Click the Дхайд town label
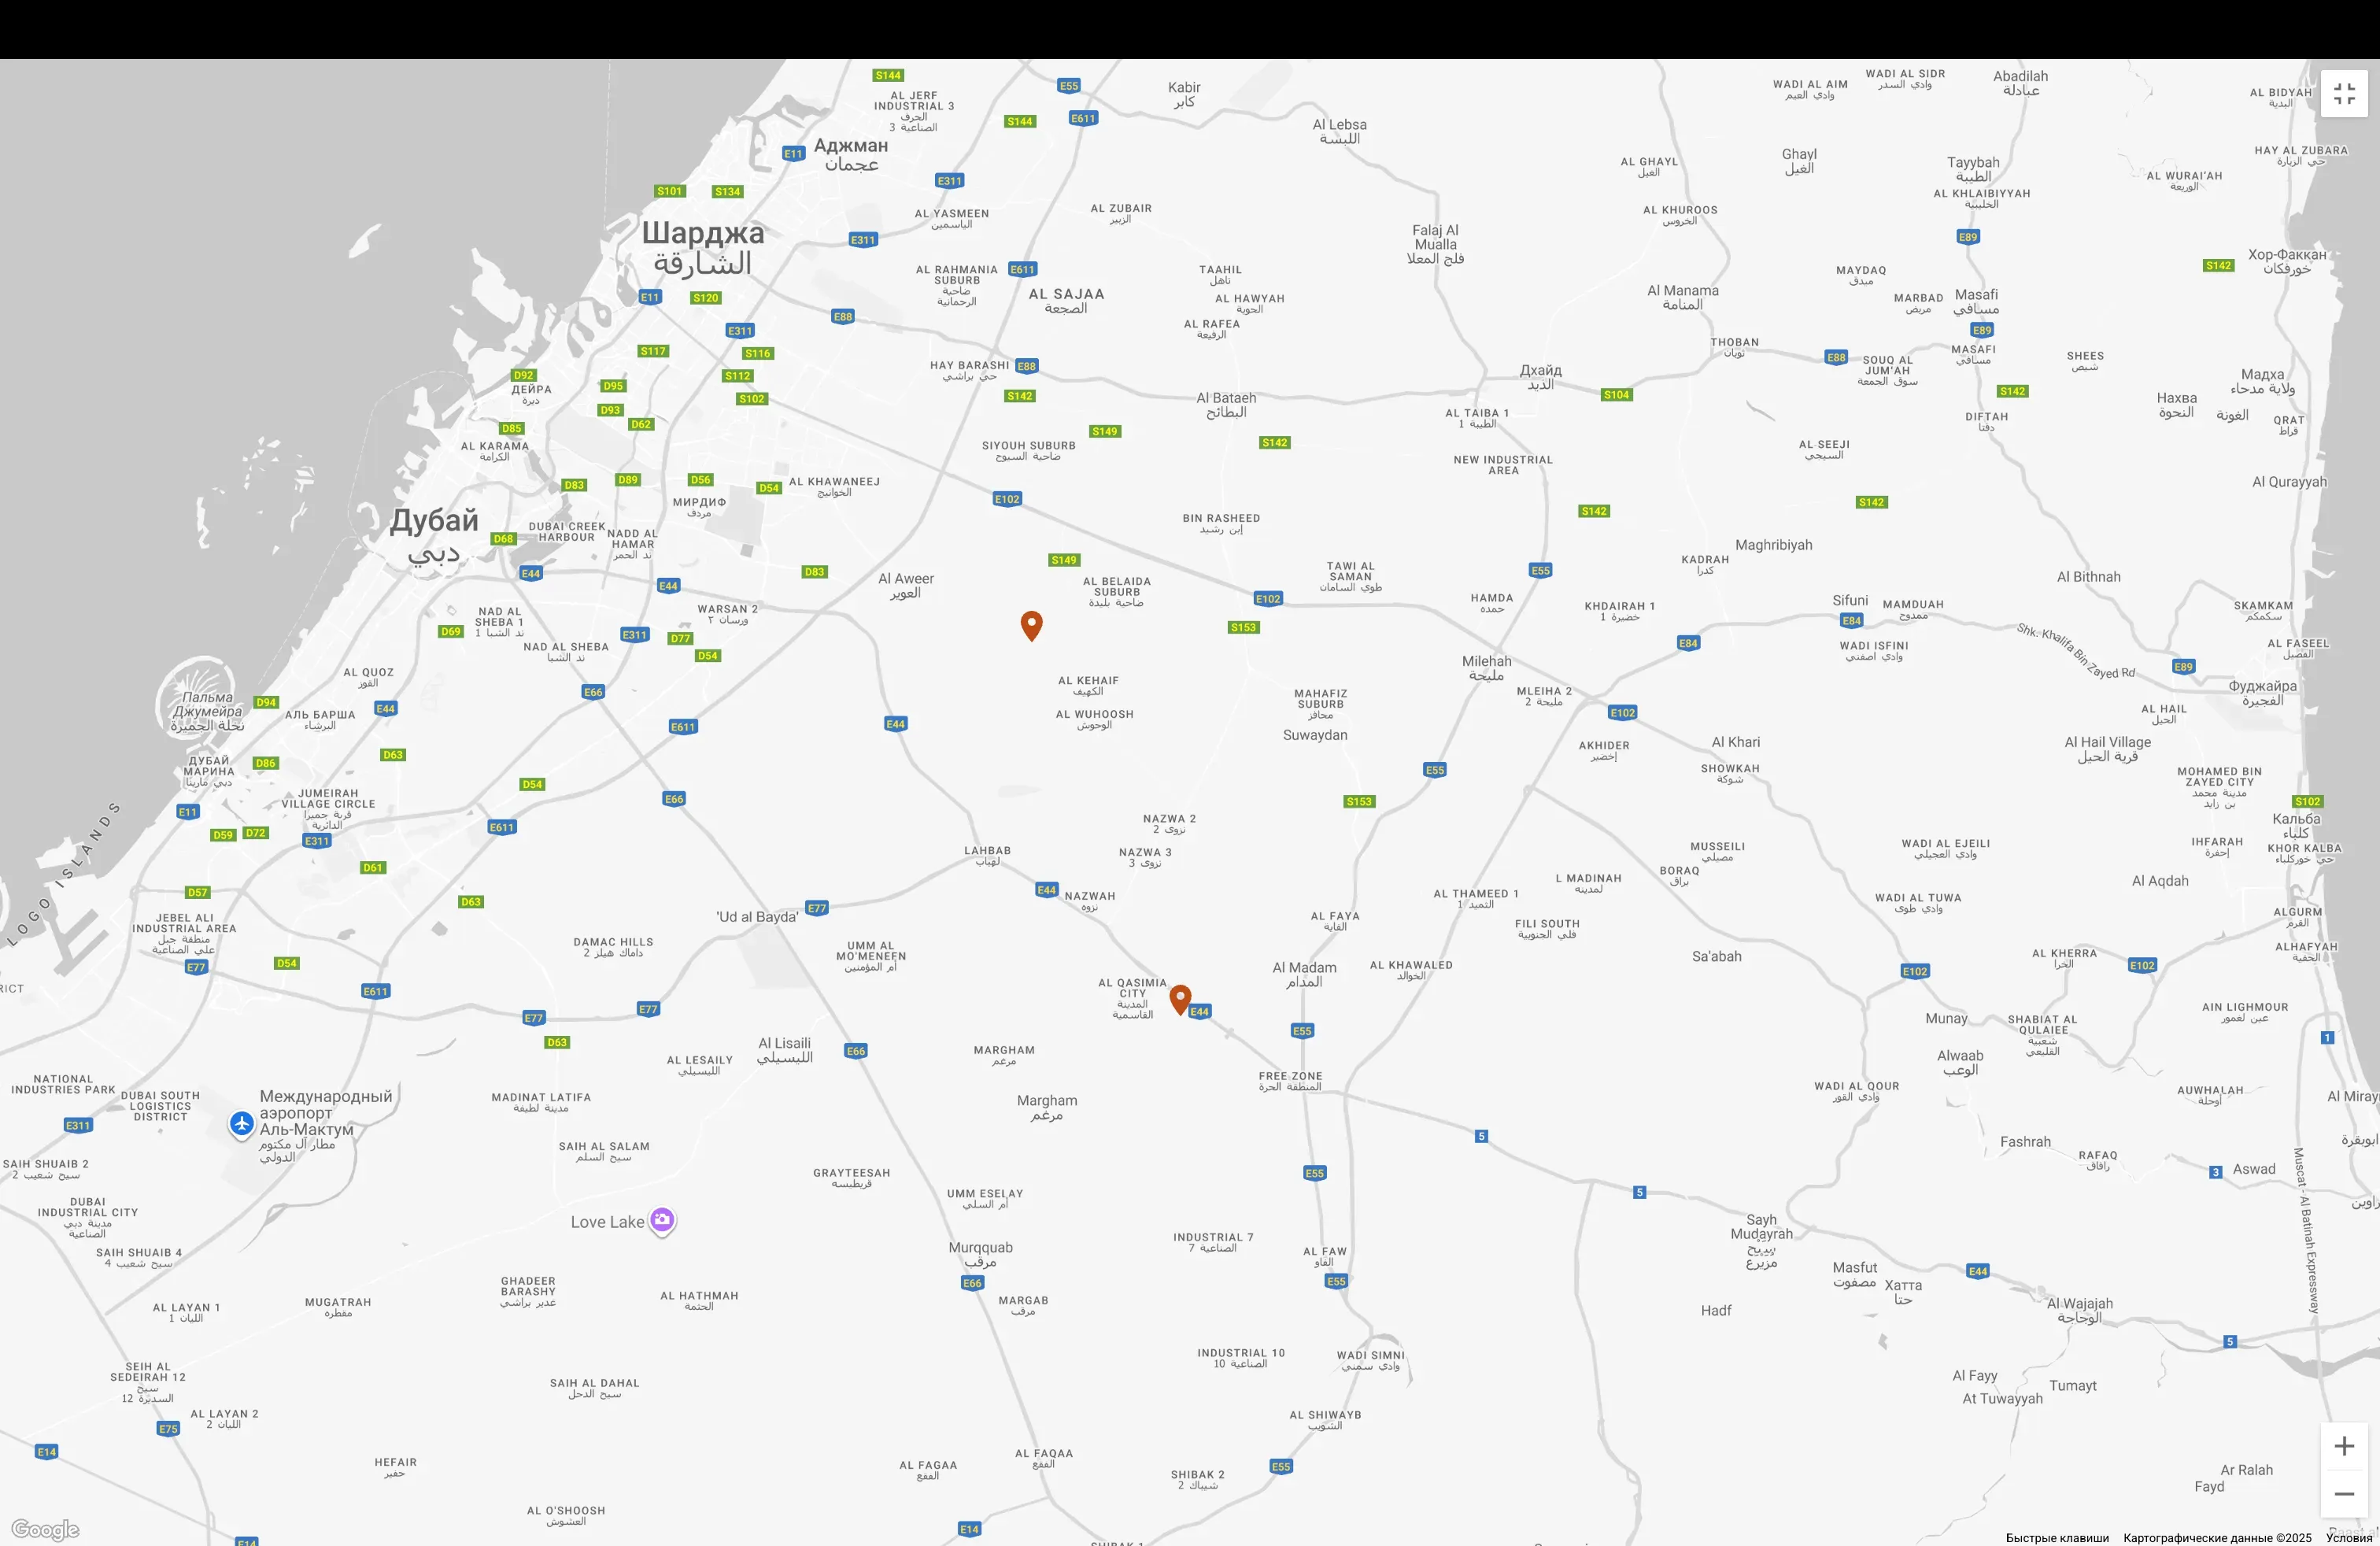This screenshot has width=2380, height=1546. 1540,370
